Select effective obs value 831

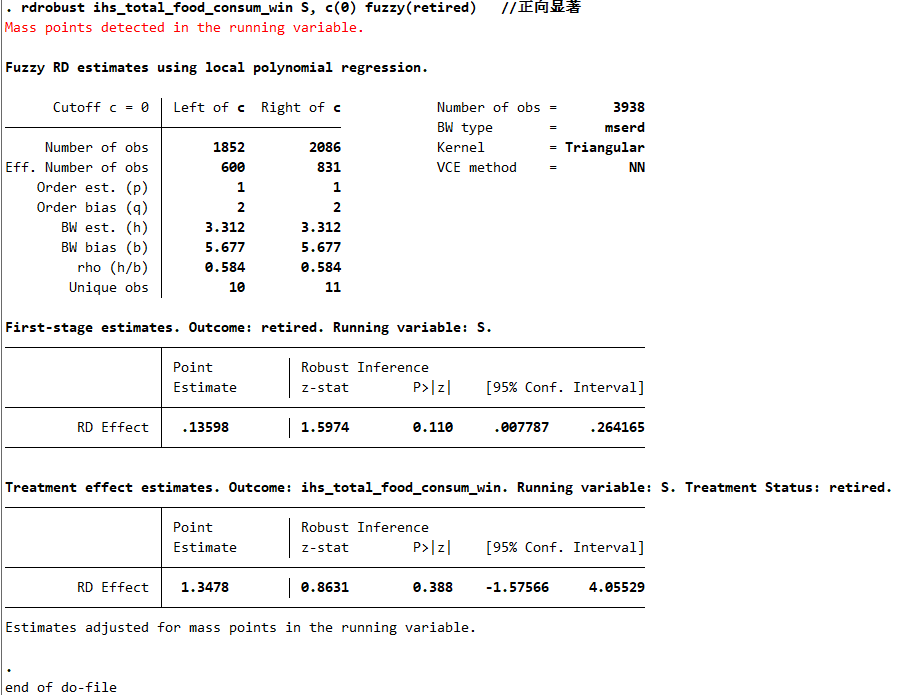coord(329,168)
